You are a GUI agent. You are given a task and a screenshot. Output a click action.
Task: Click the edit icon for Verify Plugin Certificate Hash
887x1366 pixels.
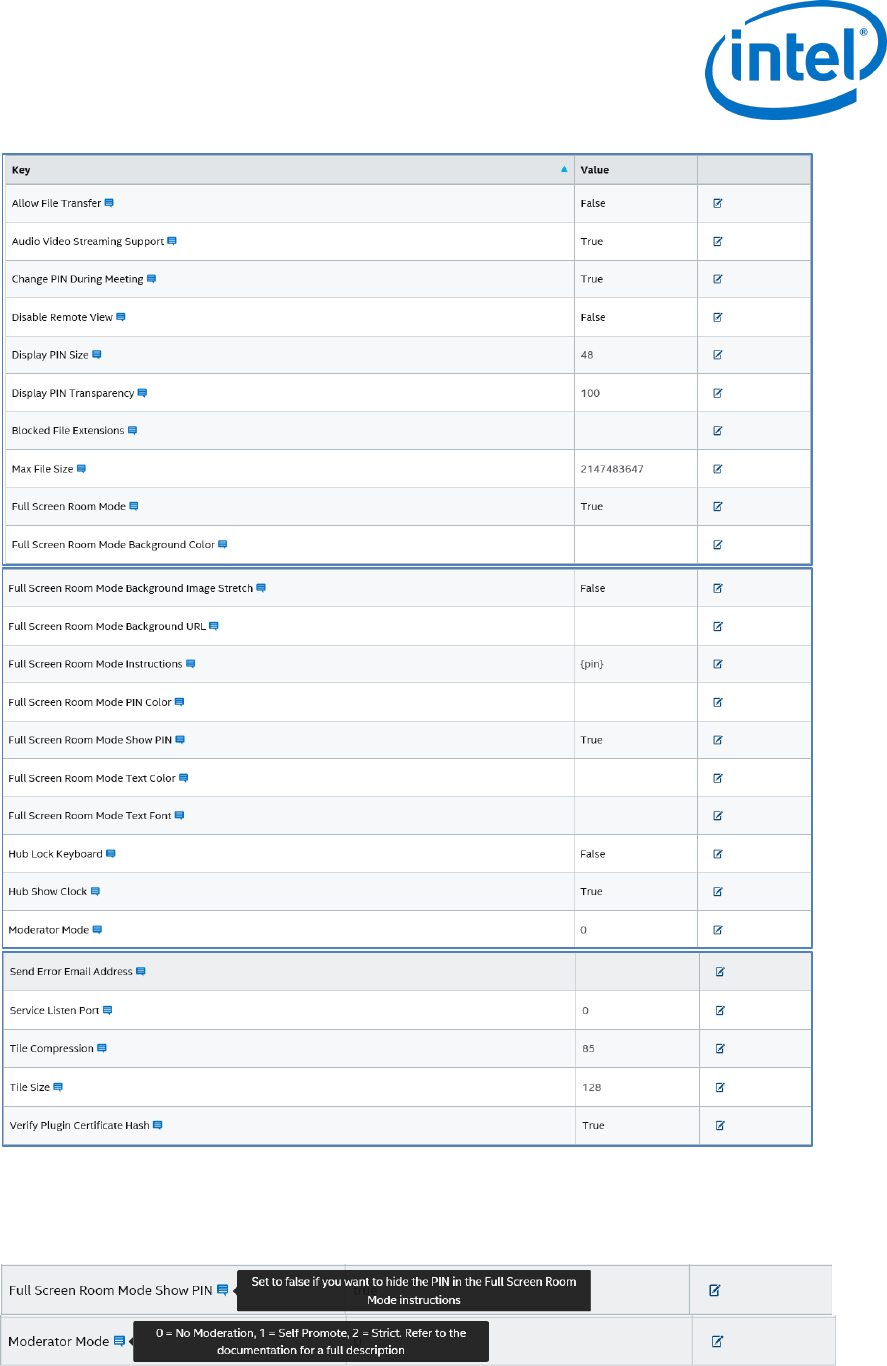tap(720, 1125)
